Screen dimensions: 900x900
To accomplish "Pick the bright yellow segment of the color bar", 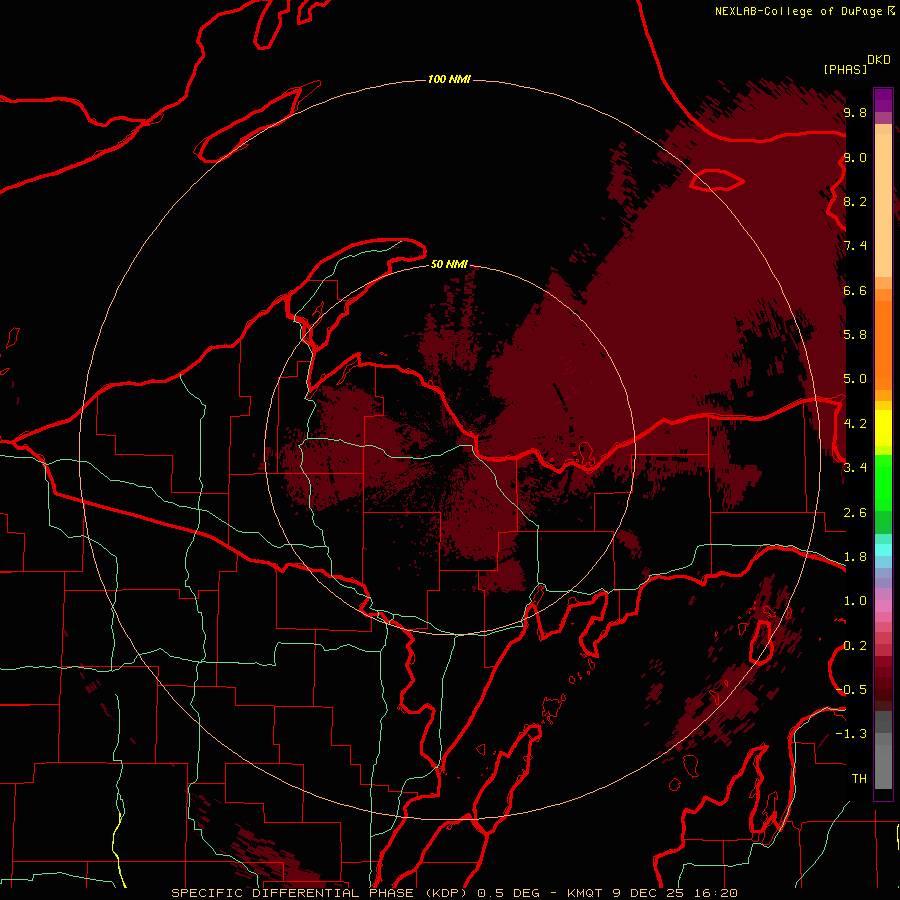I will (883, 428).
